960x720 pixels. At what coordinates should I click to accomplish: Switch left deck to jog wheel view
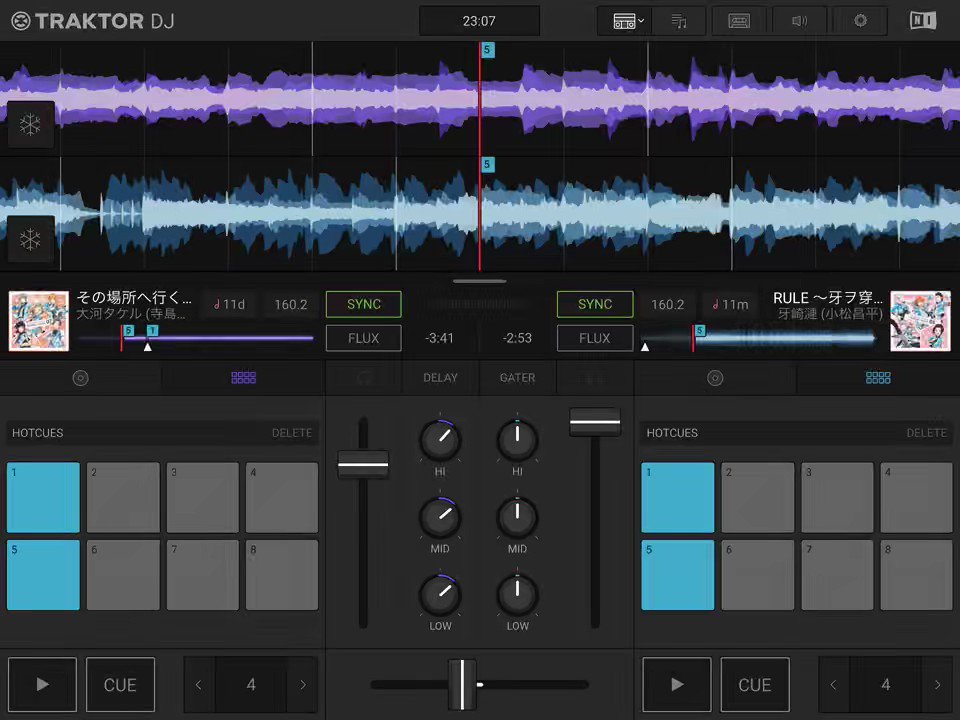click(x=81, y=378)
